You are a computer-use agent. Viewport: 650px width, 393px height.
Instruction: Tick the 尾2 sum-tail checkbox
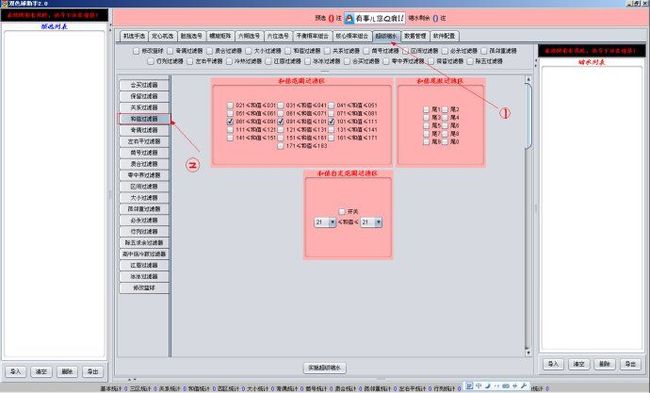(x=445, y=109)
